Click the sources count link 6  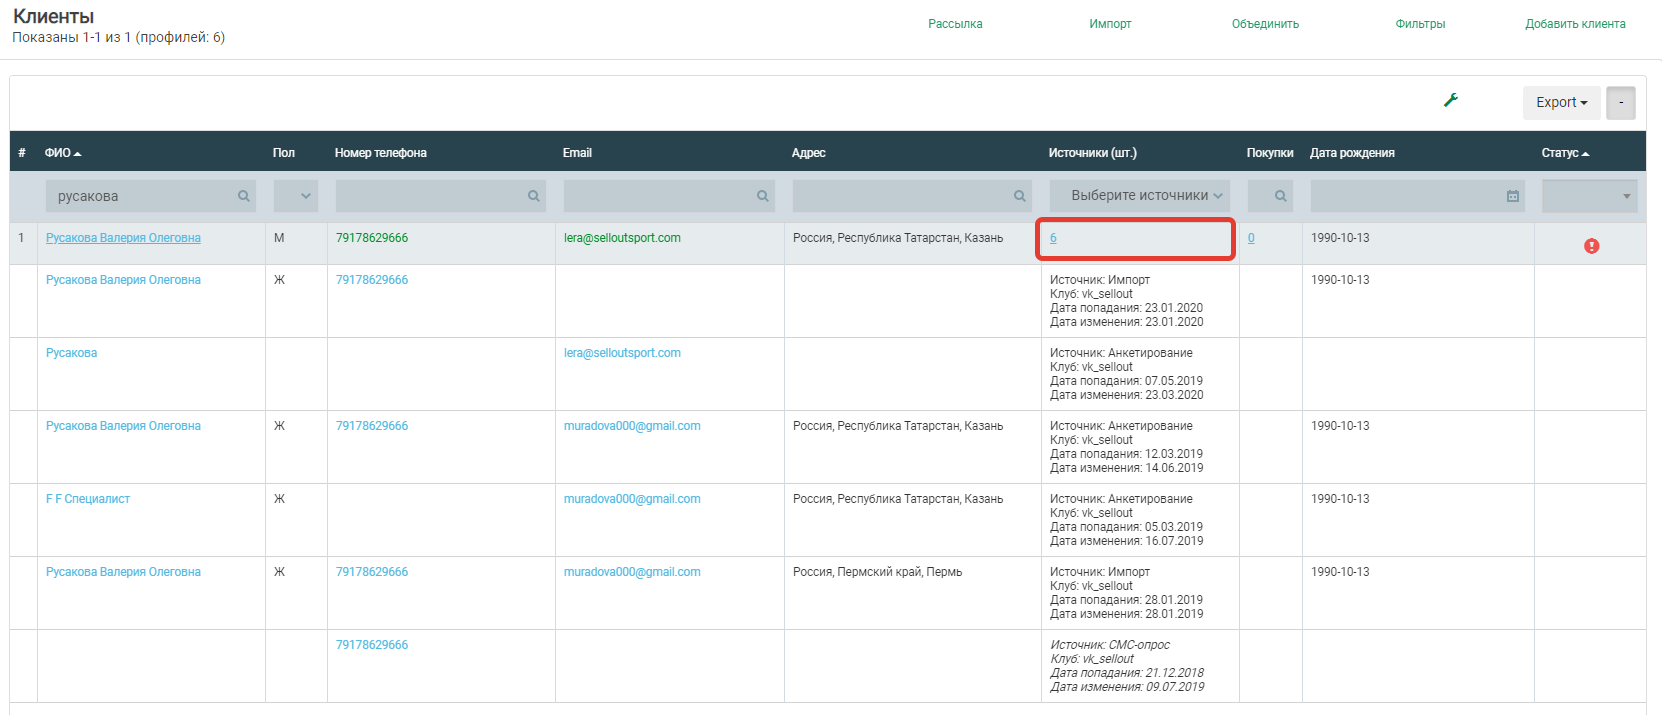pyautogui.click(x=1053, y=238)
